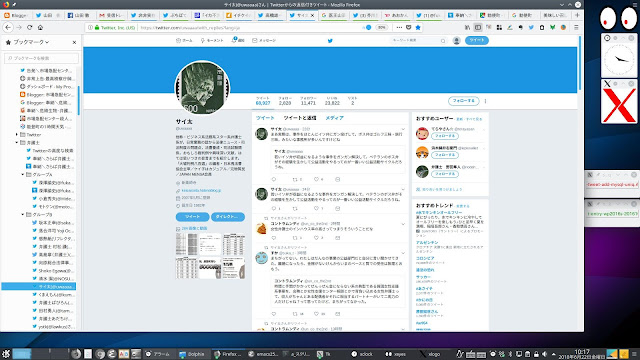Click the bookmarks sidebar scrollbar

tap(78, 100)
